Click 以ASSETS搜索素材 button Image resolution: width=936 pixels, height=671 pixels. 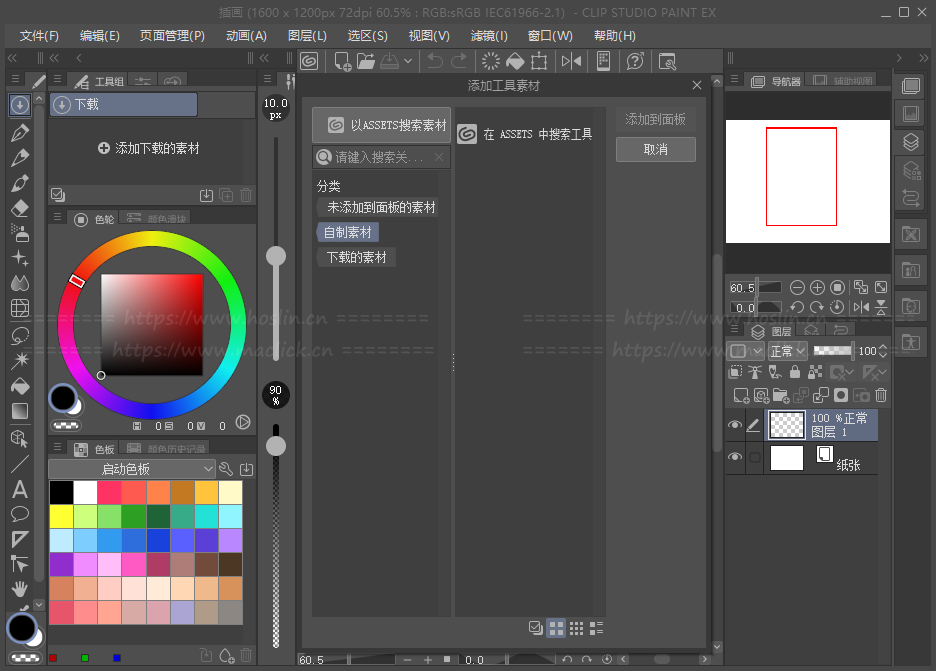380,126
